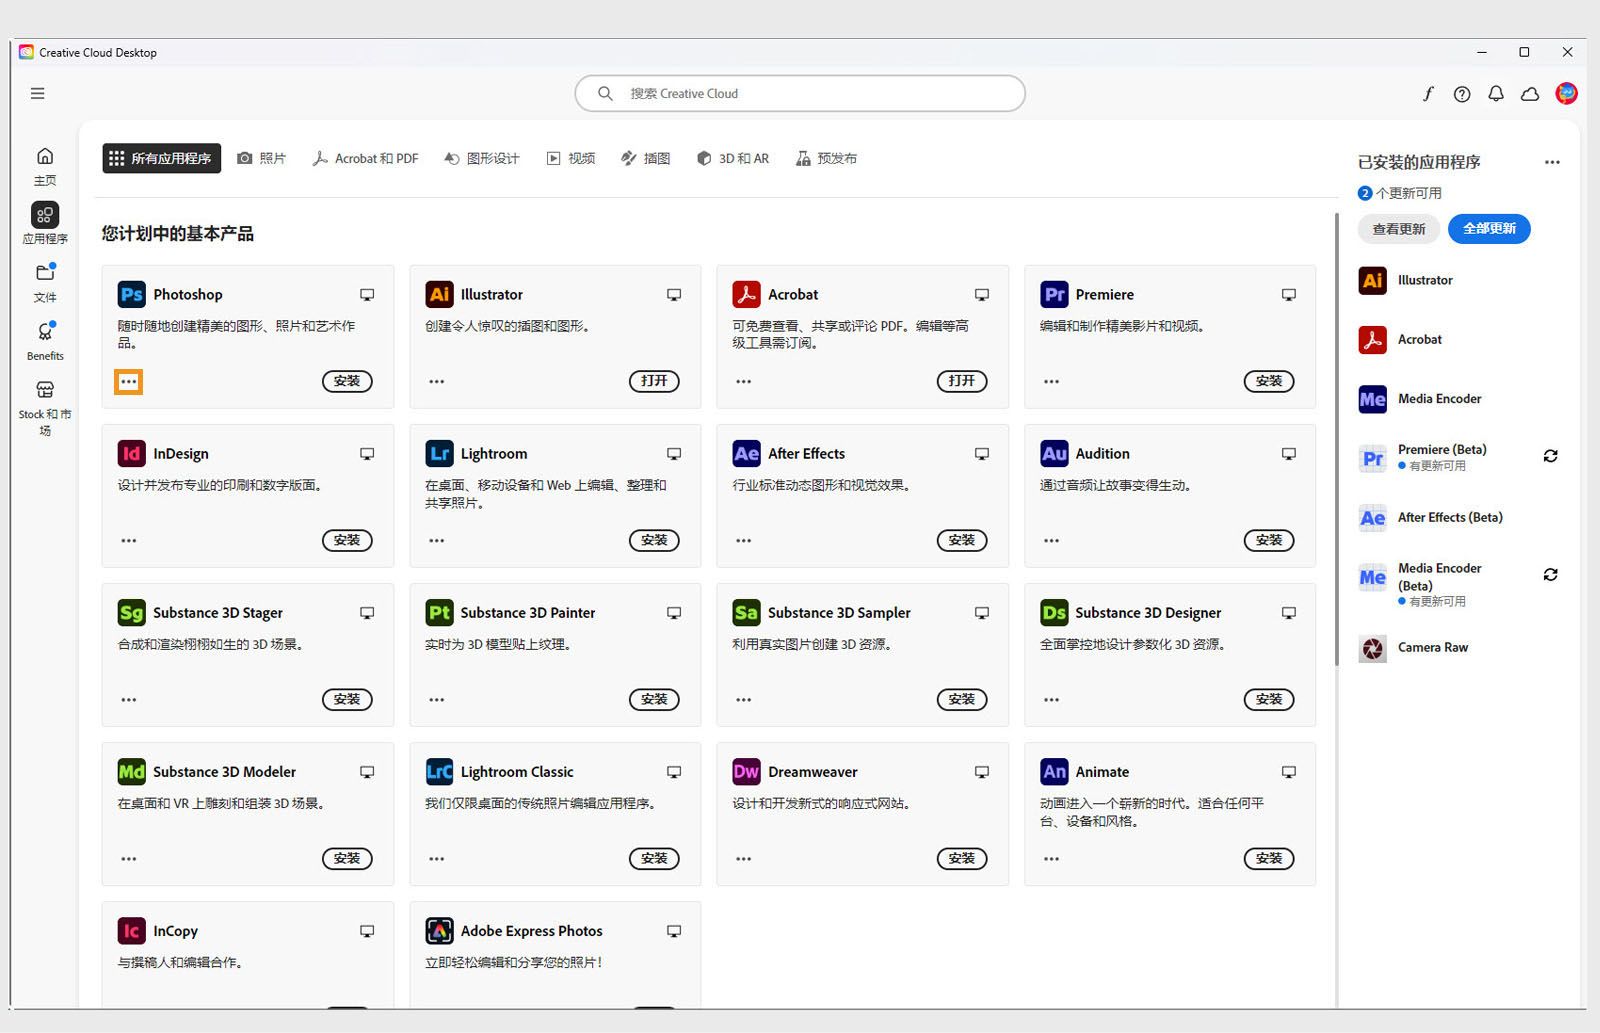Open cloud sync status icon

click(x=1530, y=94)
